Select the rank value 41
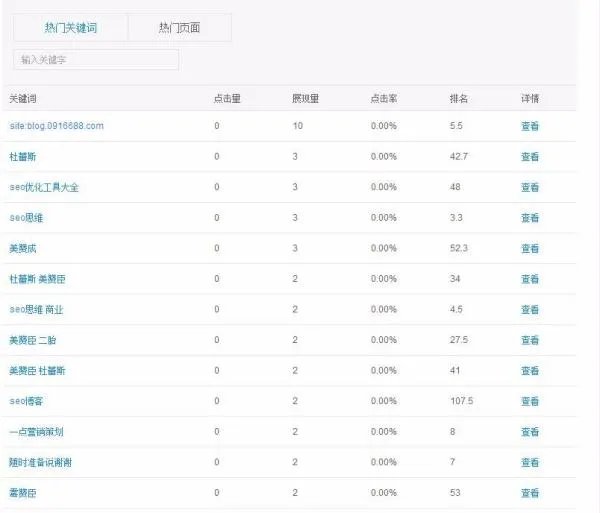The width and height of the screenshot is (600, 513). 455,371
